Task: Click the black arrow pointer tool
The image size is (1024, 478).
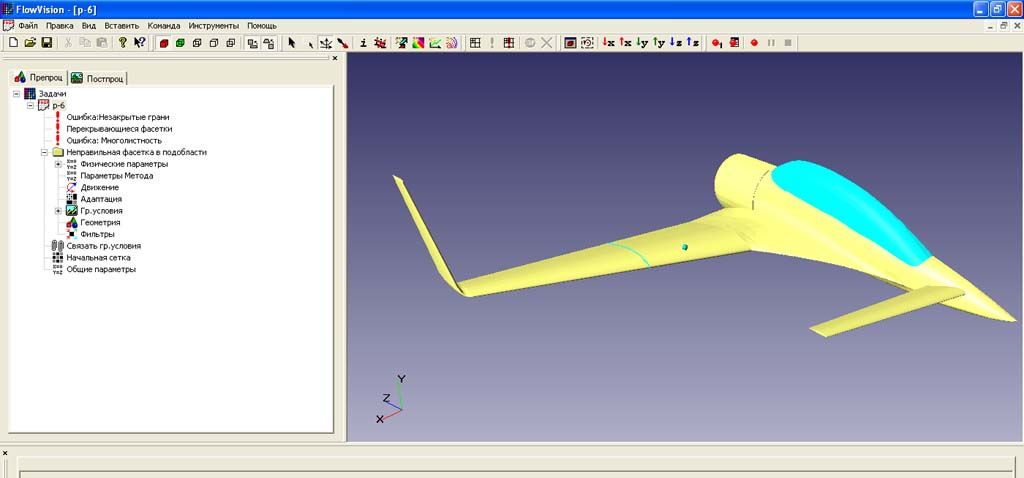Action: (x=292, y=43)
